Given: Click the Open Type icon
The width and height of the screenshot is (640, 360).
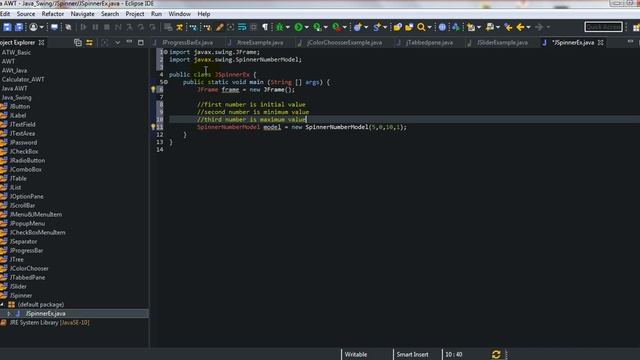Looking at the screenshot, I should (x=397, y=27).
